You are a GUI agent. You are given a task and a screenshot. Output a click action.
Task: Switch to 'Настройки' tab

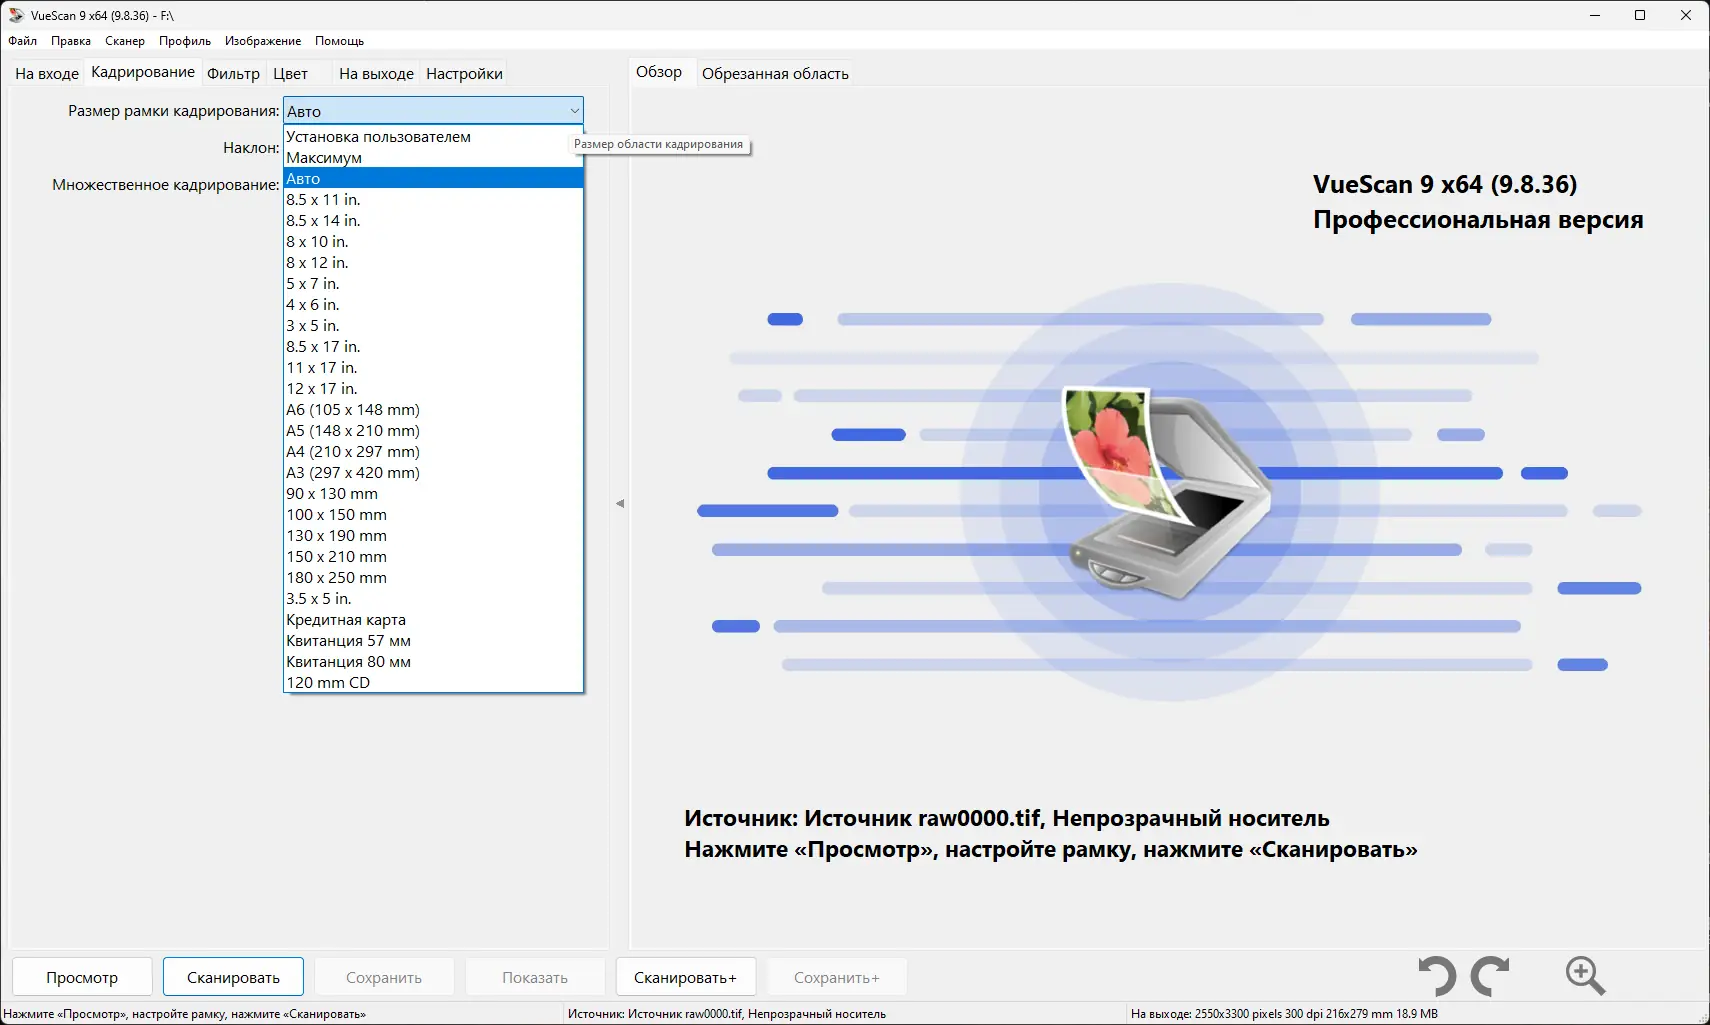point(464,74)
